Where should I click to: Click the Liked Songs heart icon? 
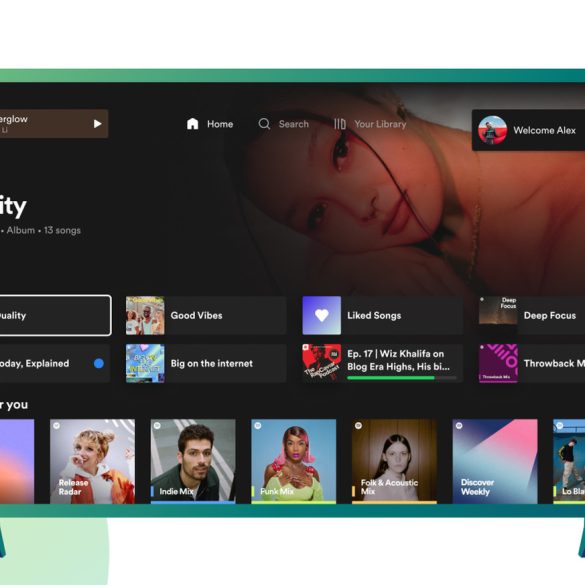322,315
